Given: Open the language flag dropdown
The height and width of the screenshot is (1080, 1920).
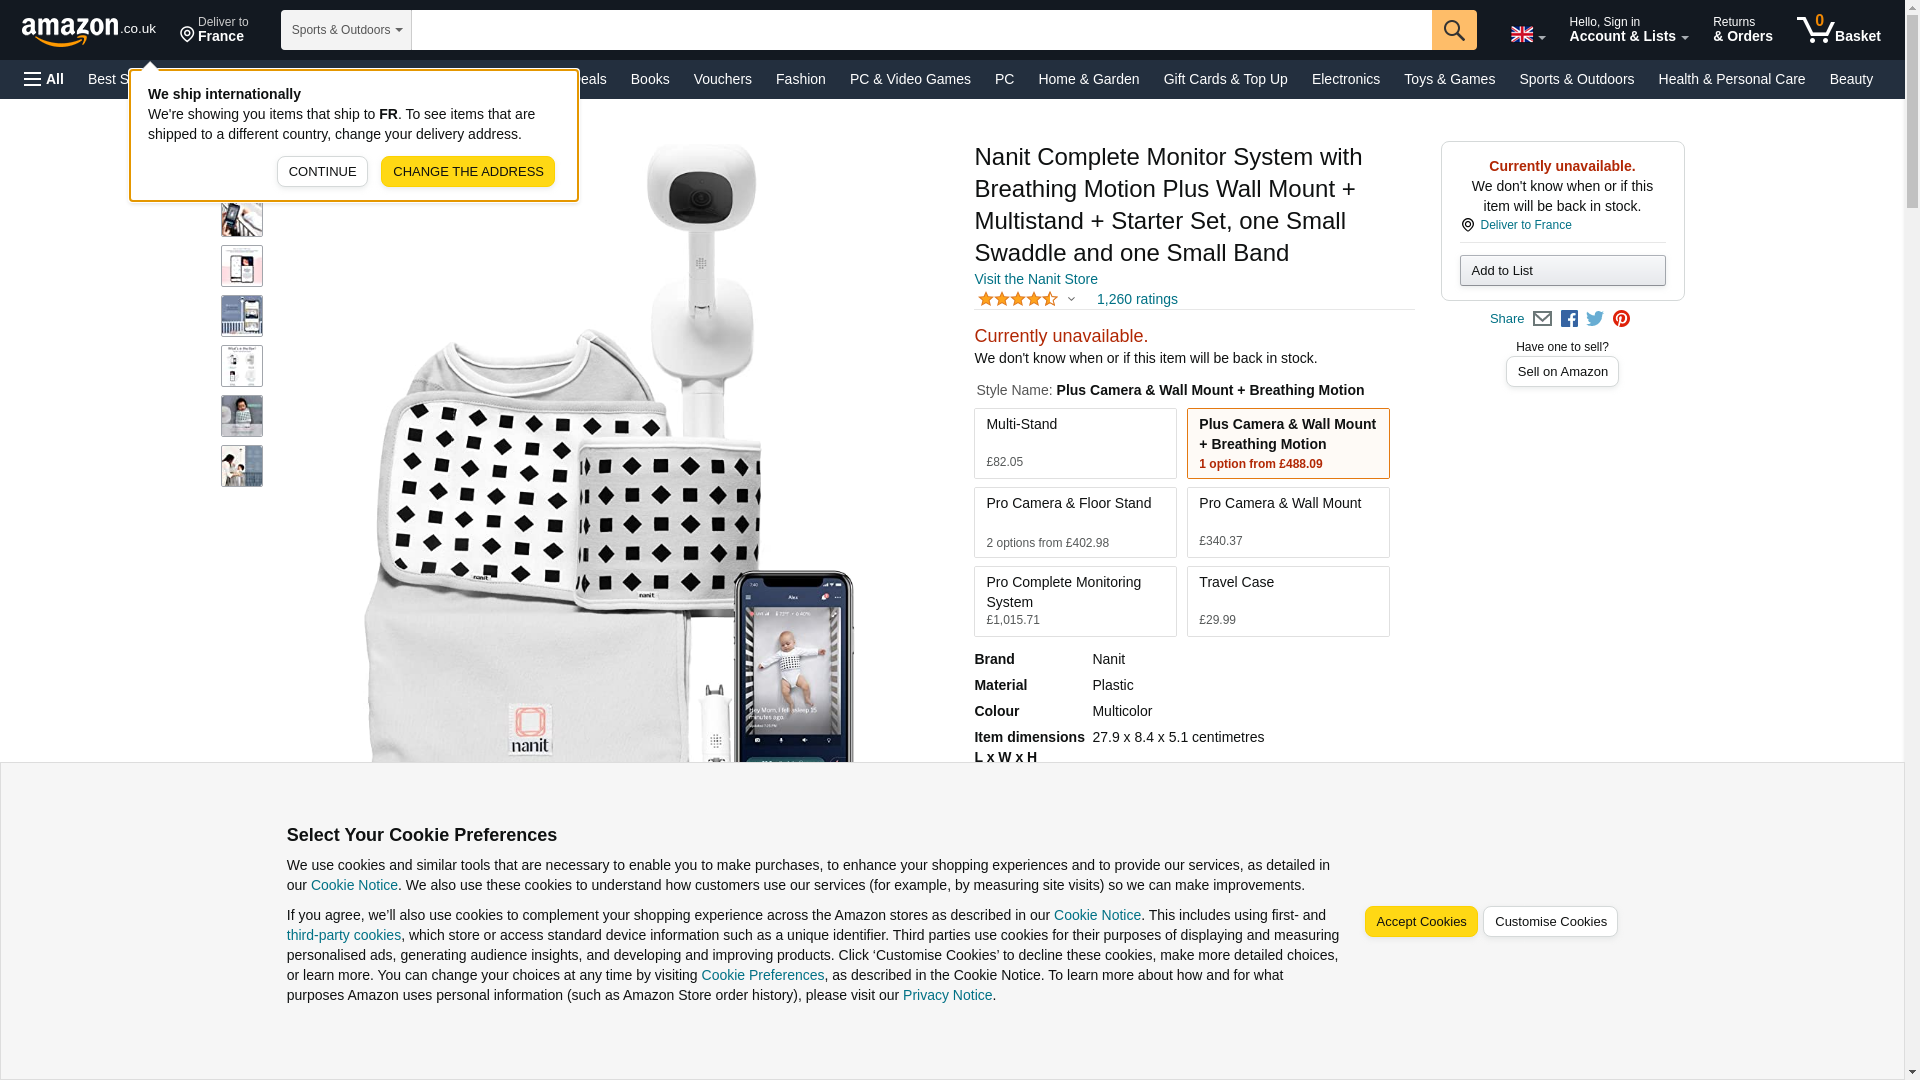Looking at the screenshot, I should pyautogui.click(x=1527, y=34).
